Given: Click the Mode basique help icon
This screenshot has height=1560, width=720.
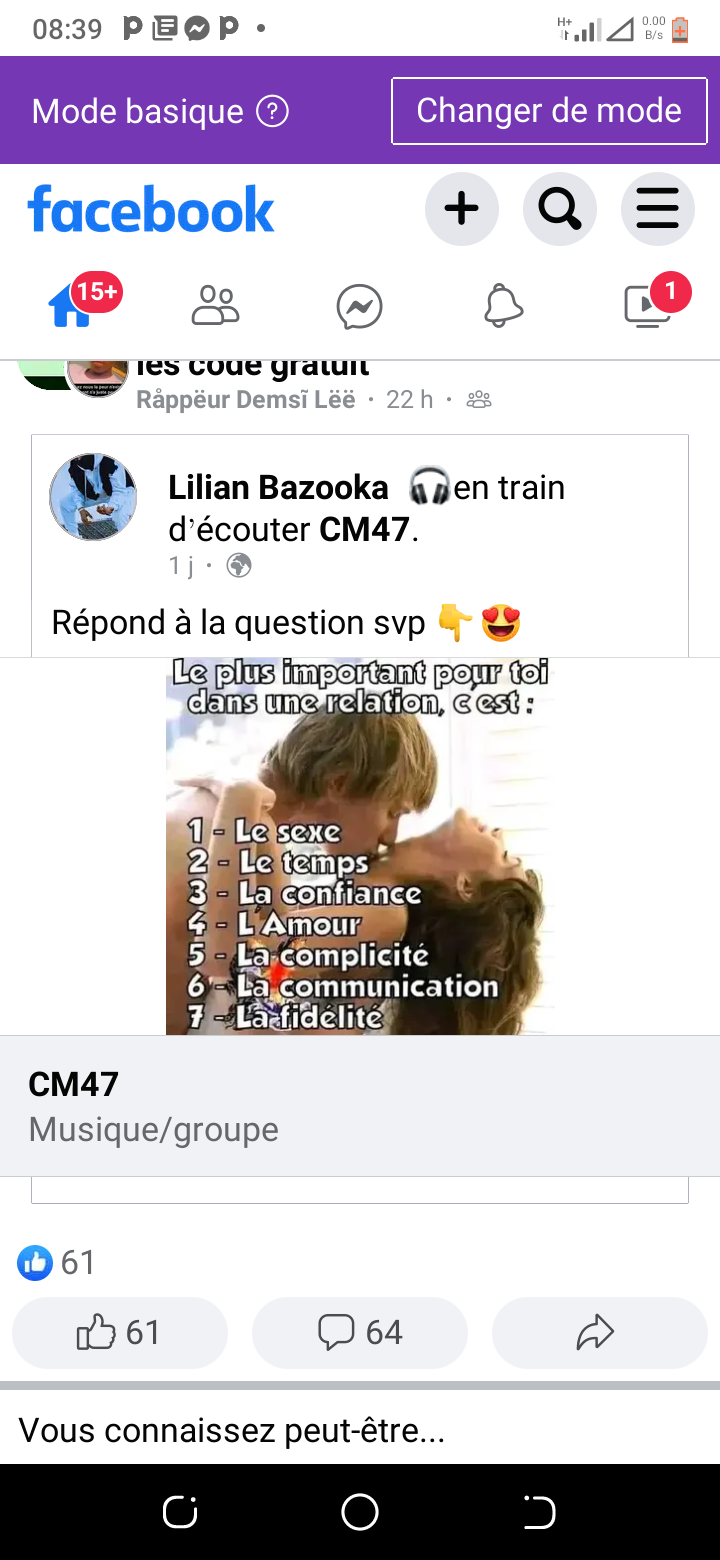Looking at the screenshot, I should tap(272, 111).
